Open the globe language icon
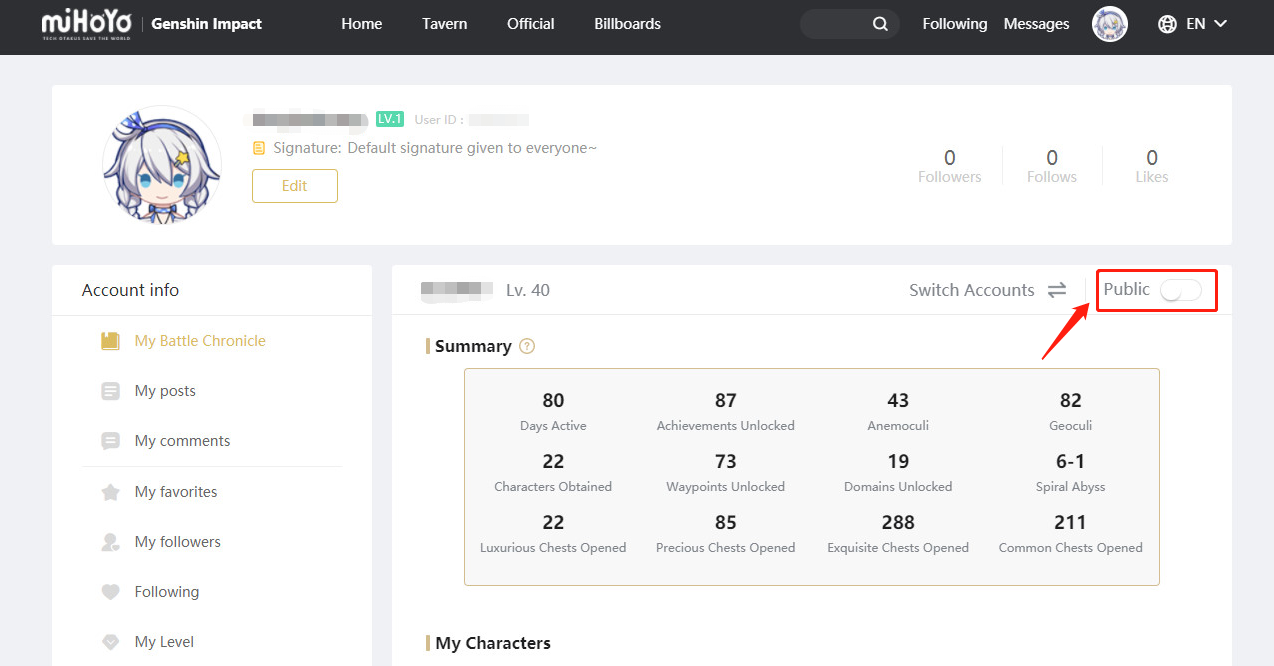The height and width of the screenshot is (666, 1274). point(1167,24)
